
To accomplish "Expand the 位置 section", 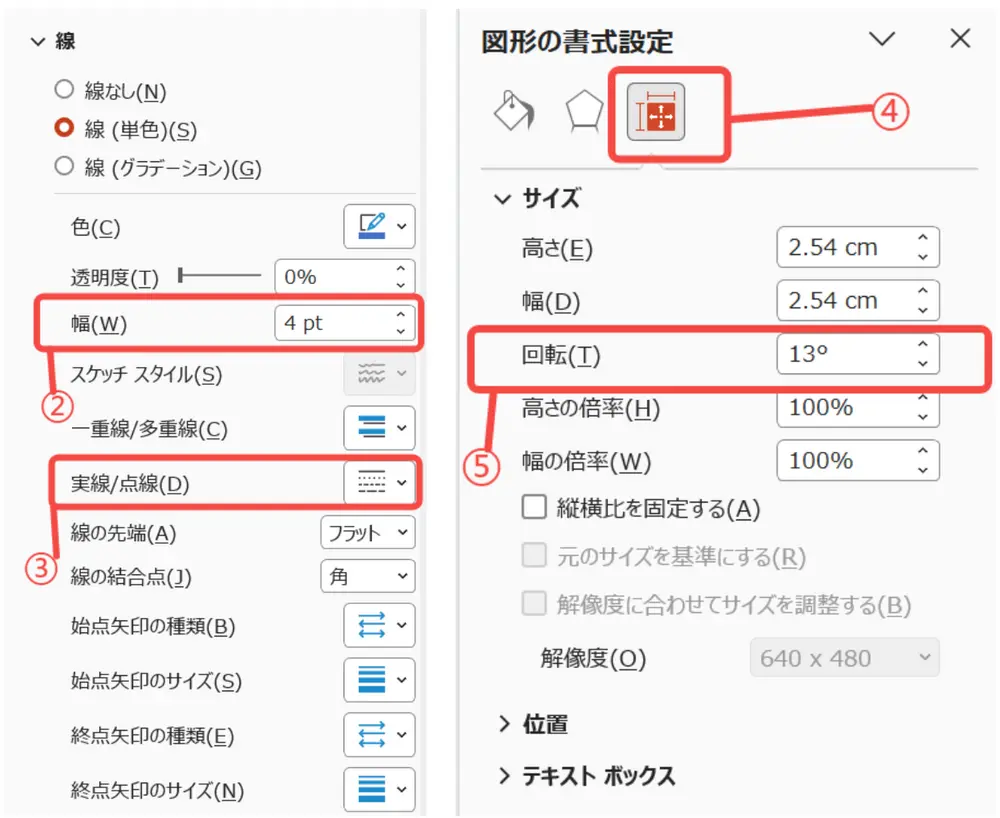I will [504, 724].
